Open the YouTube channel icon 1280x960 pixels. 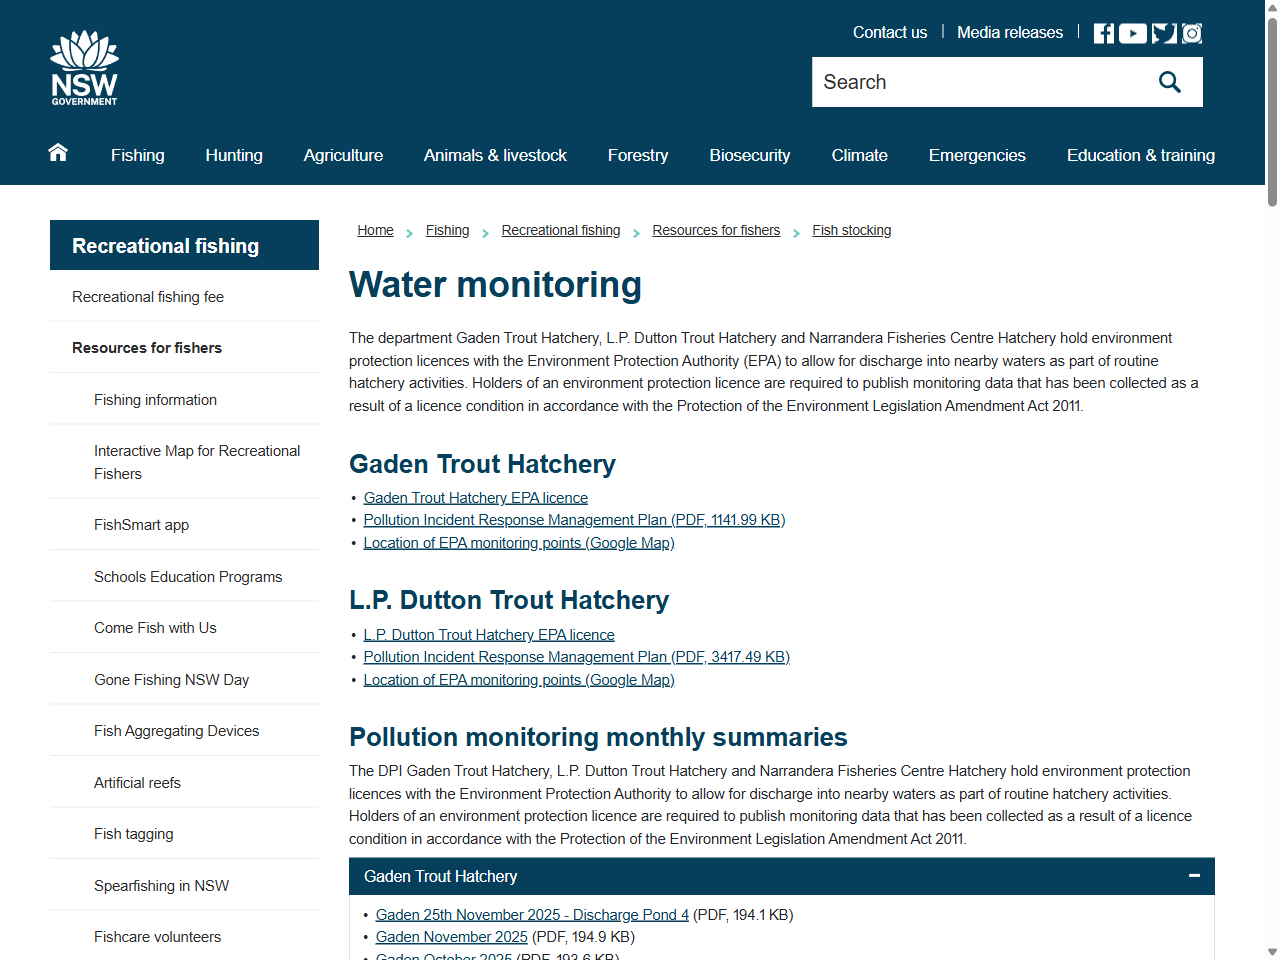tap(1132, 32)
